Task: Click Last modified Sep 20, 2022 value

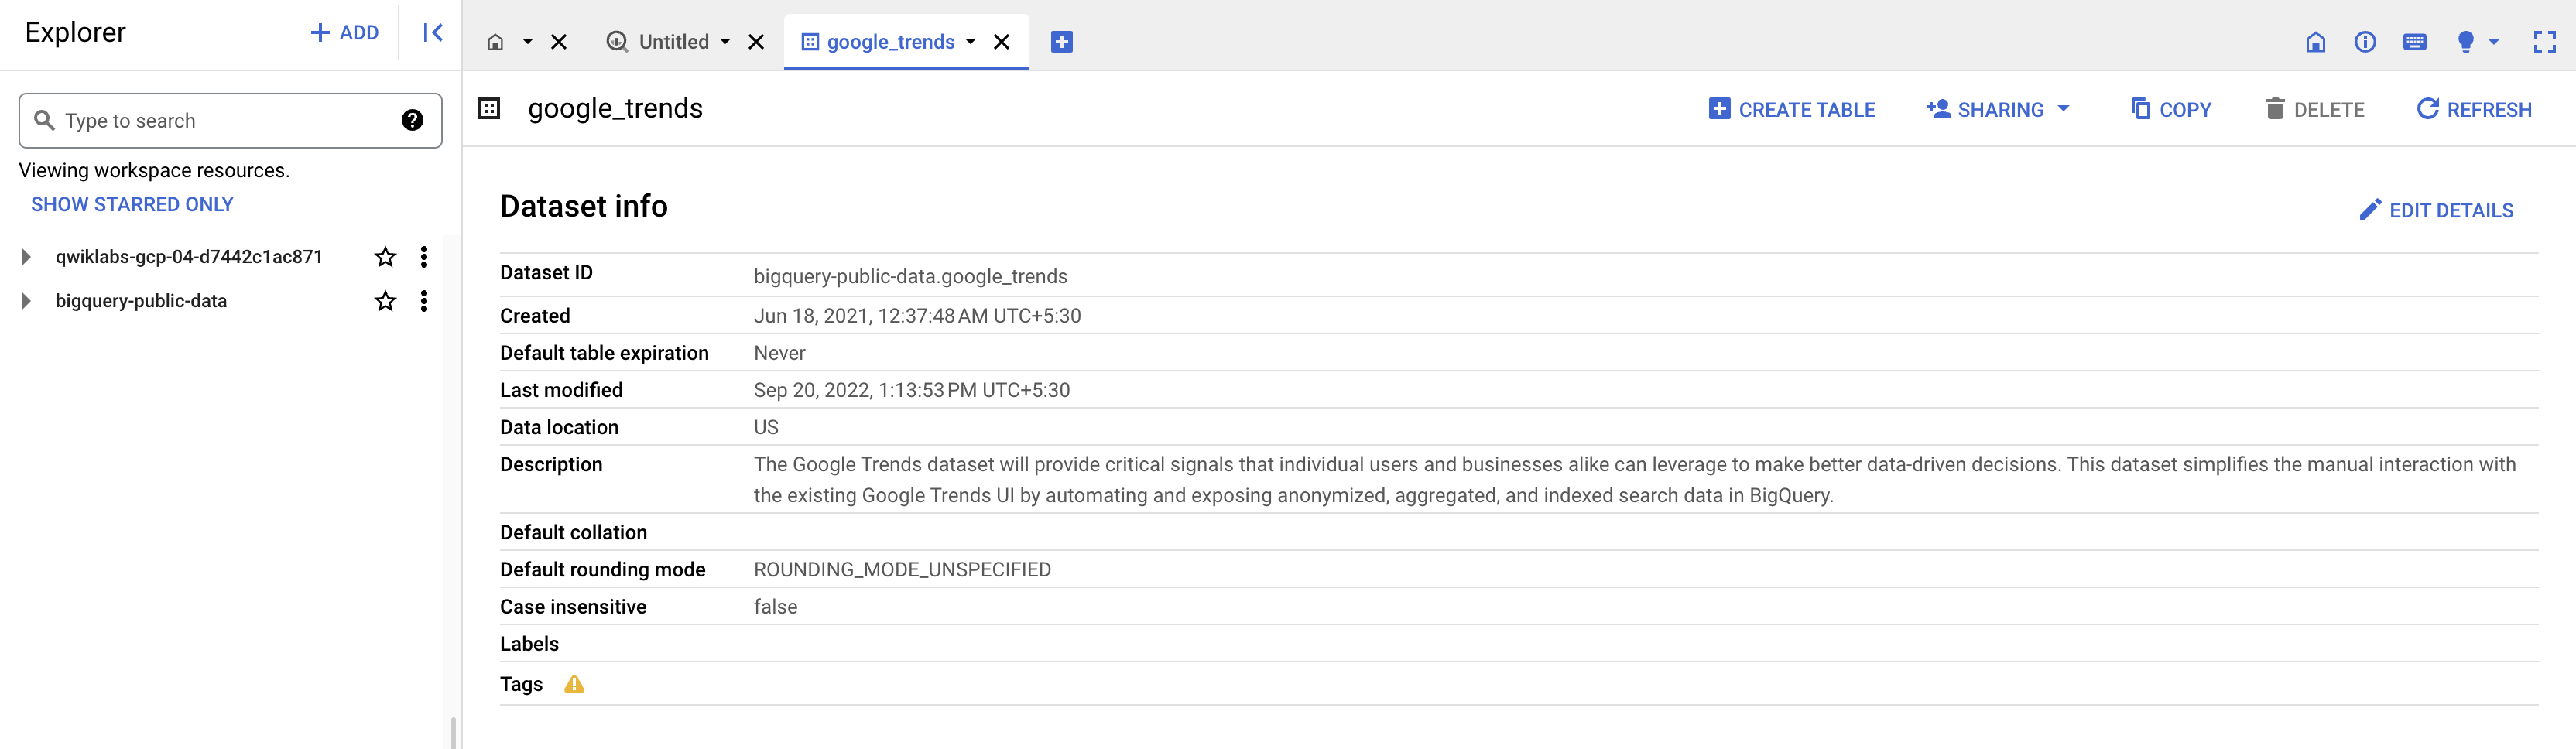Action: [x=911, y=390]
